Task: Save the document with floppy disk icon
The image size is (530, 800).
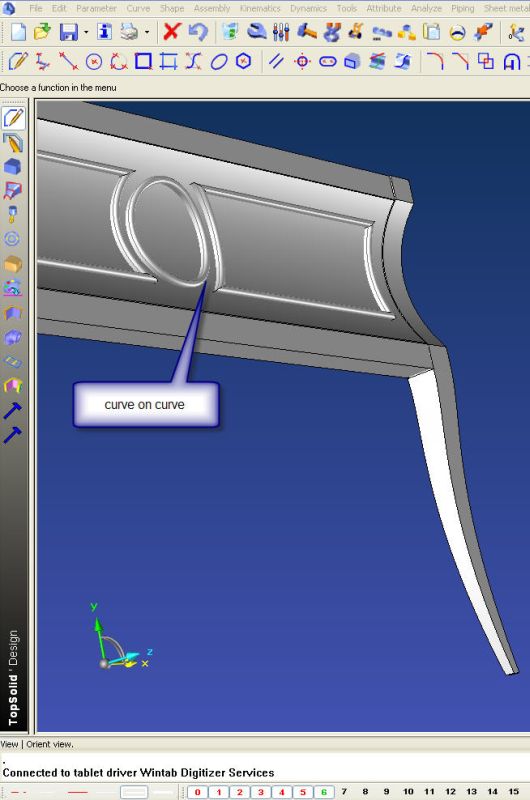Action: (x=69, y=32)
